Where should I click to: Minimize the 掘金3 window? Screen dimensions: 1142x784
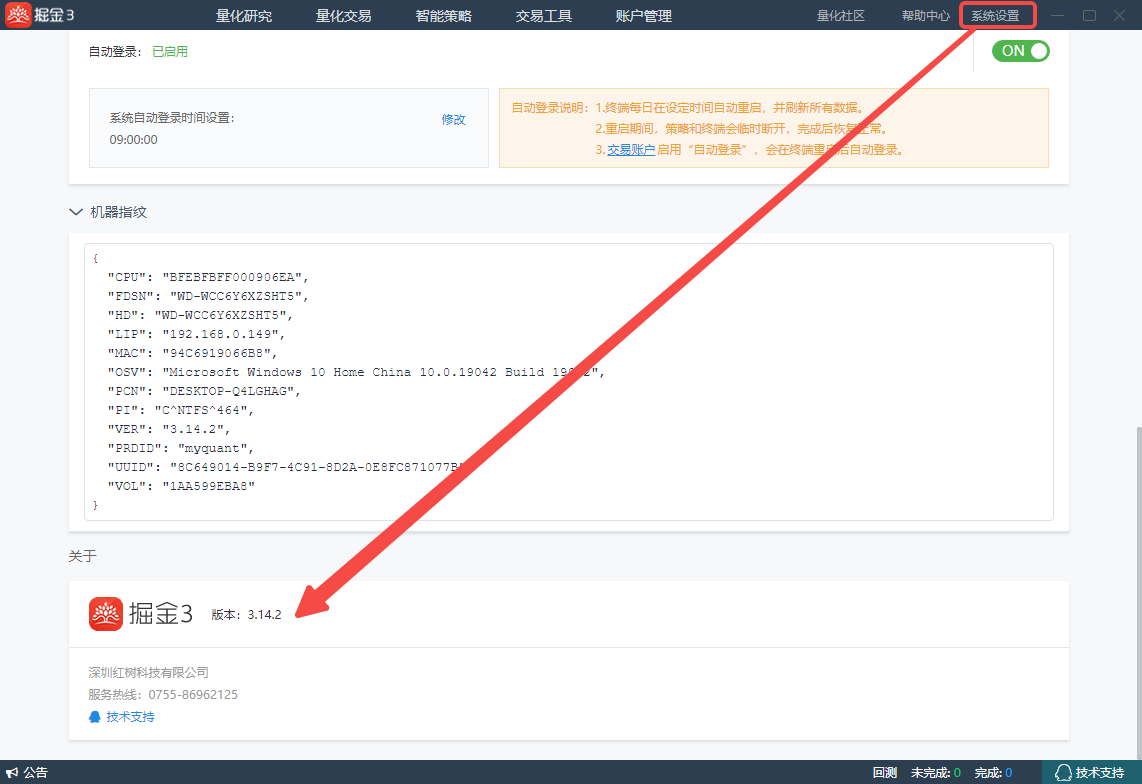point(1058,15)
